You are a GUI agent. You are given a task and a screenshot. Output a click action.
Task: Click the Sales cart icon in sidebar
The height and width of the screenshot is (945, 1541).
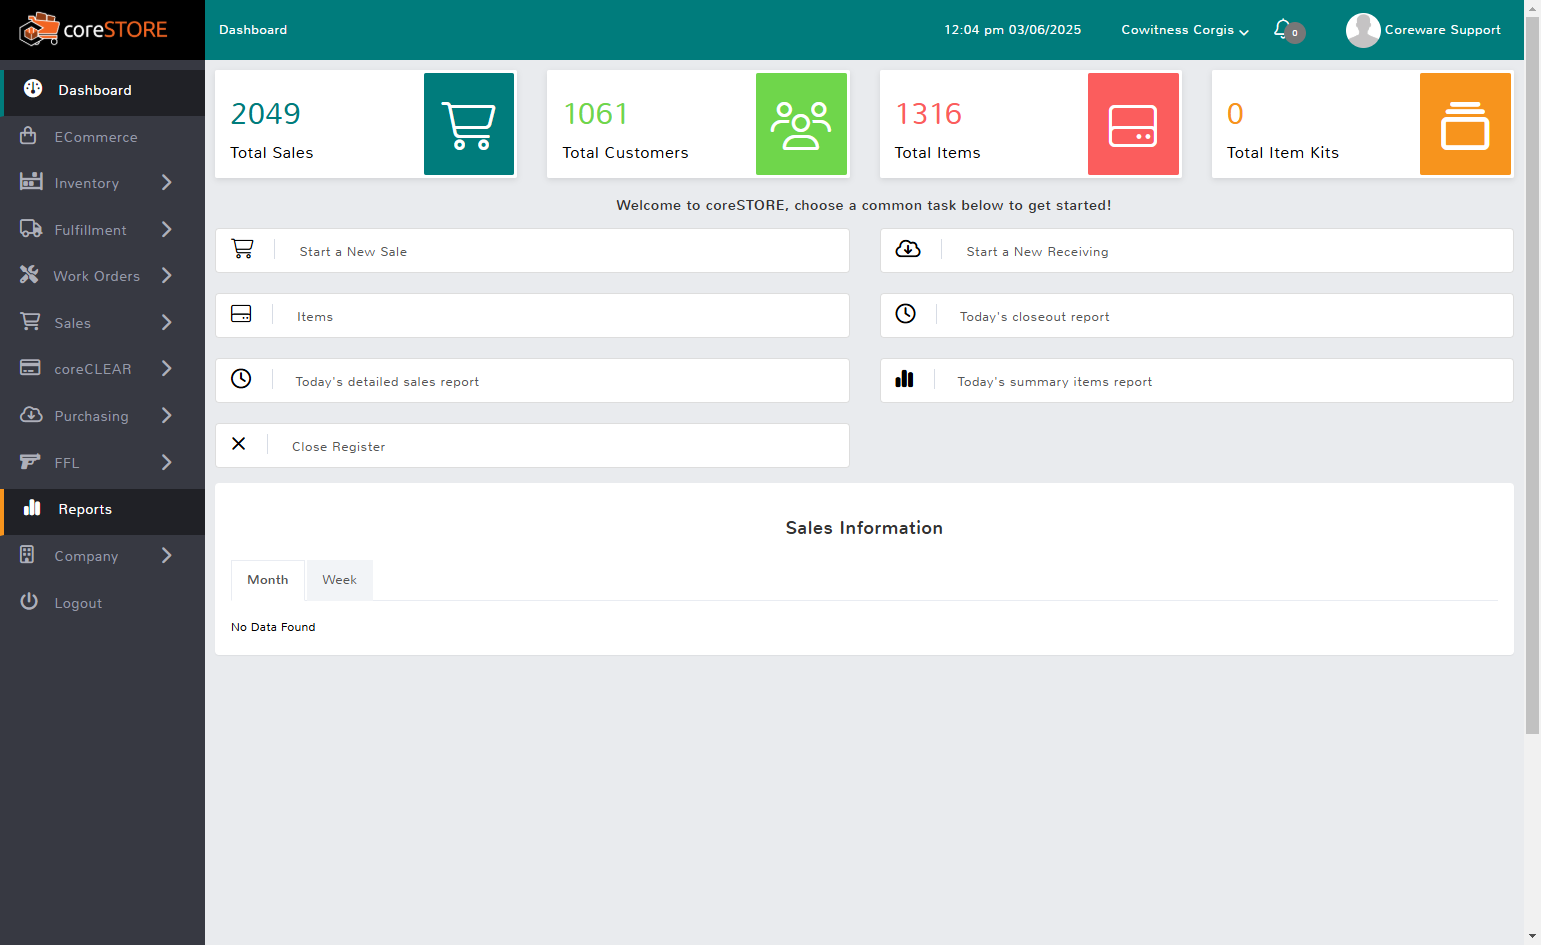tap(31, 322)
